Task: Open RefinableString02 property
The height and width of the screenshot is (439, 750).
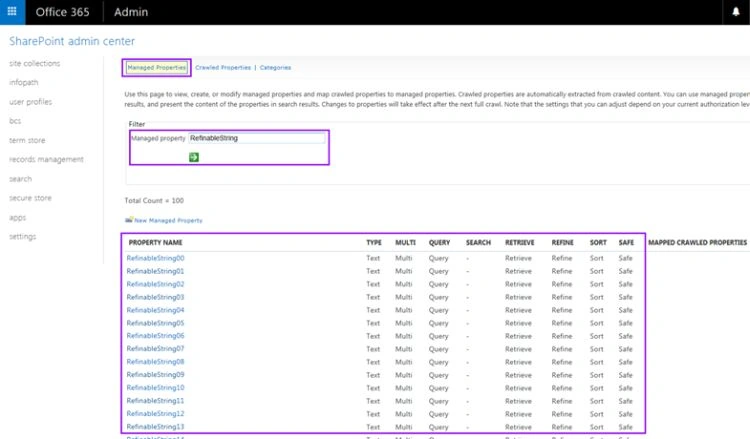Action: (155, 284)
